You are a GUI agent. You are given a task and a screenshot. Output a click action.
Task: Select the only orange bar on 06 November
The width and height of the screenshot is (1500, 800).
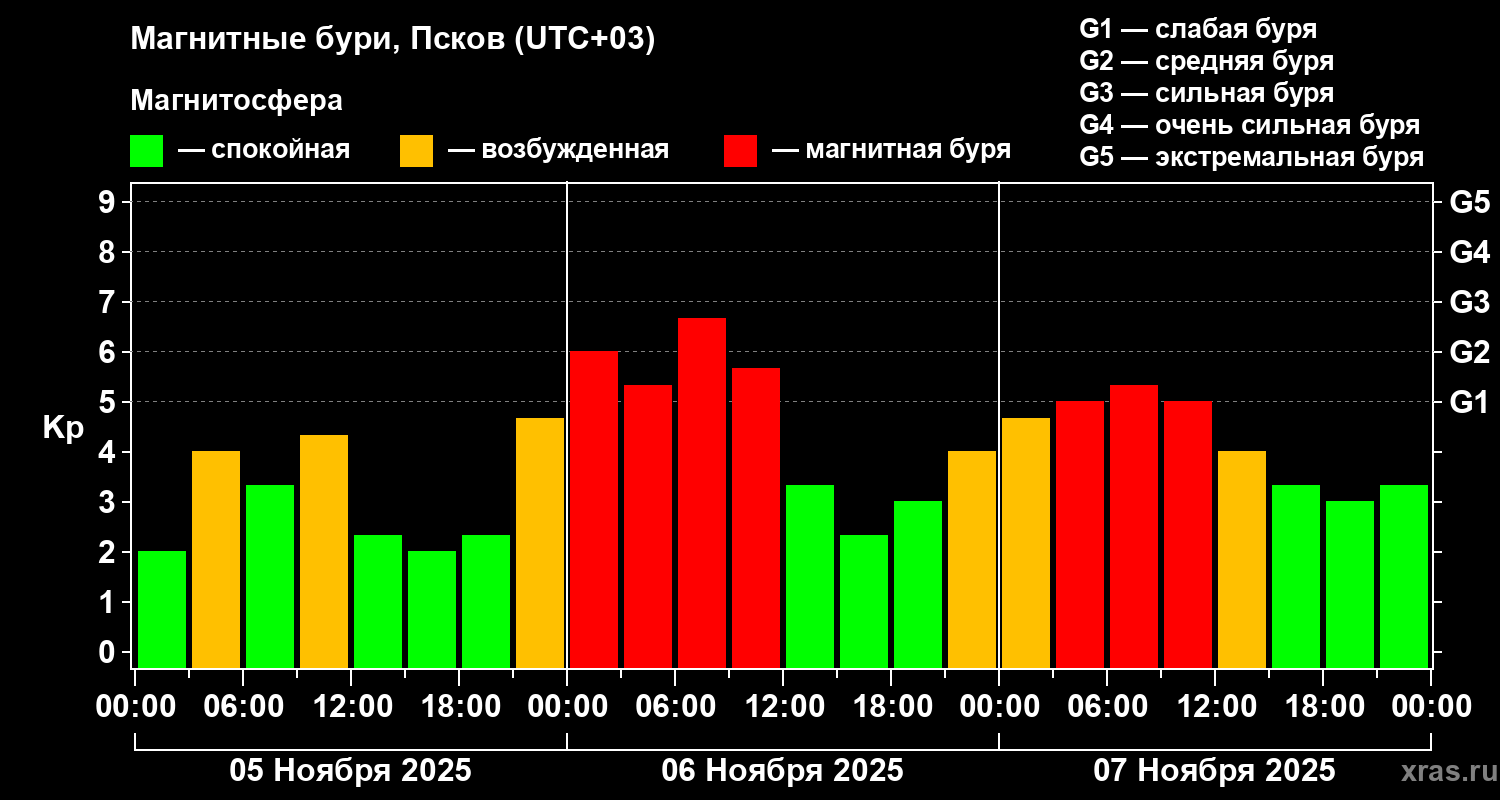pos(972,559)
